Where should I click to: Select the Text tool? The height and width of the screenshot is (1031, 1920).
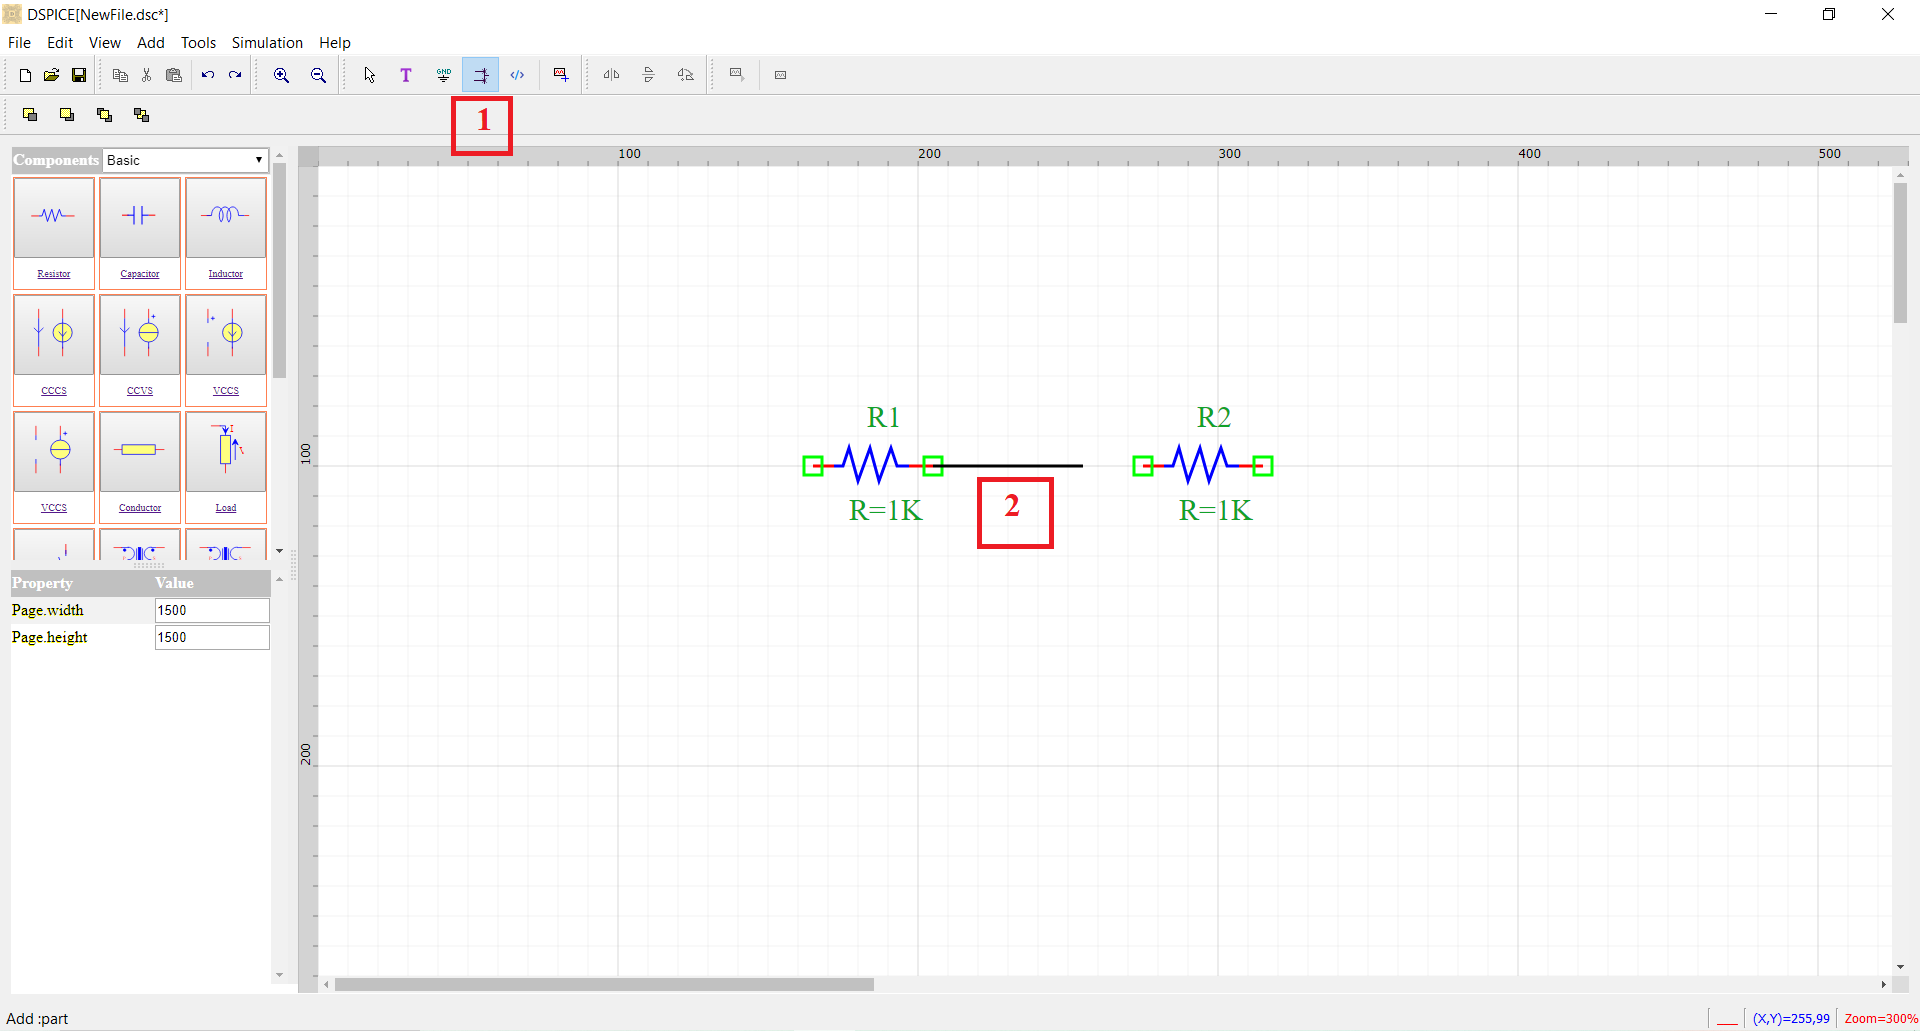[406, 75]
